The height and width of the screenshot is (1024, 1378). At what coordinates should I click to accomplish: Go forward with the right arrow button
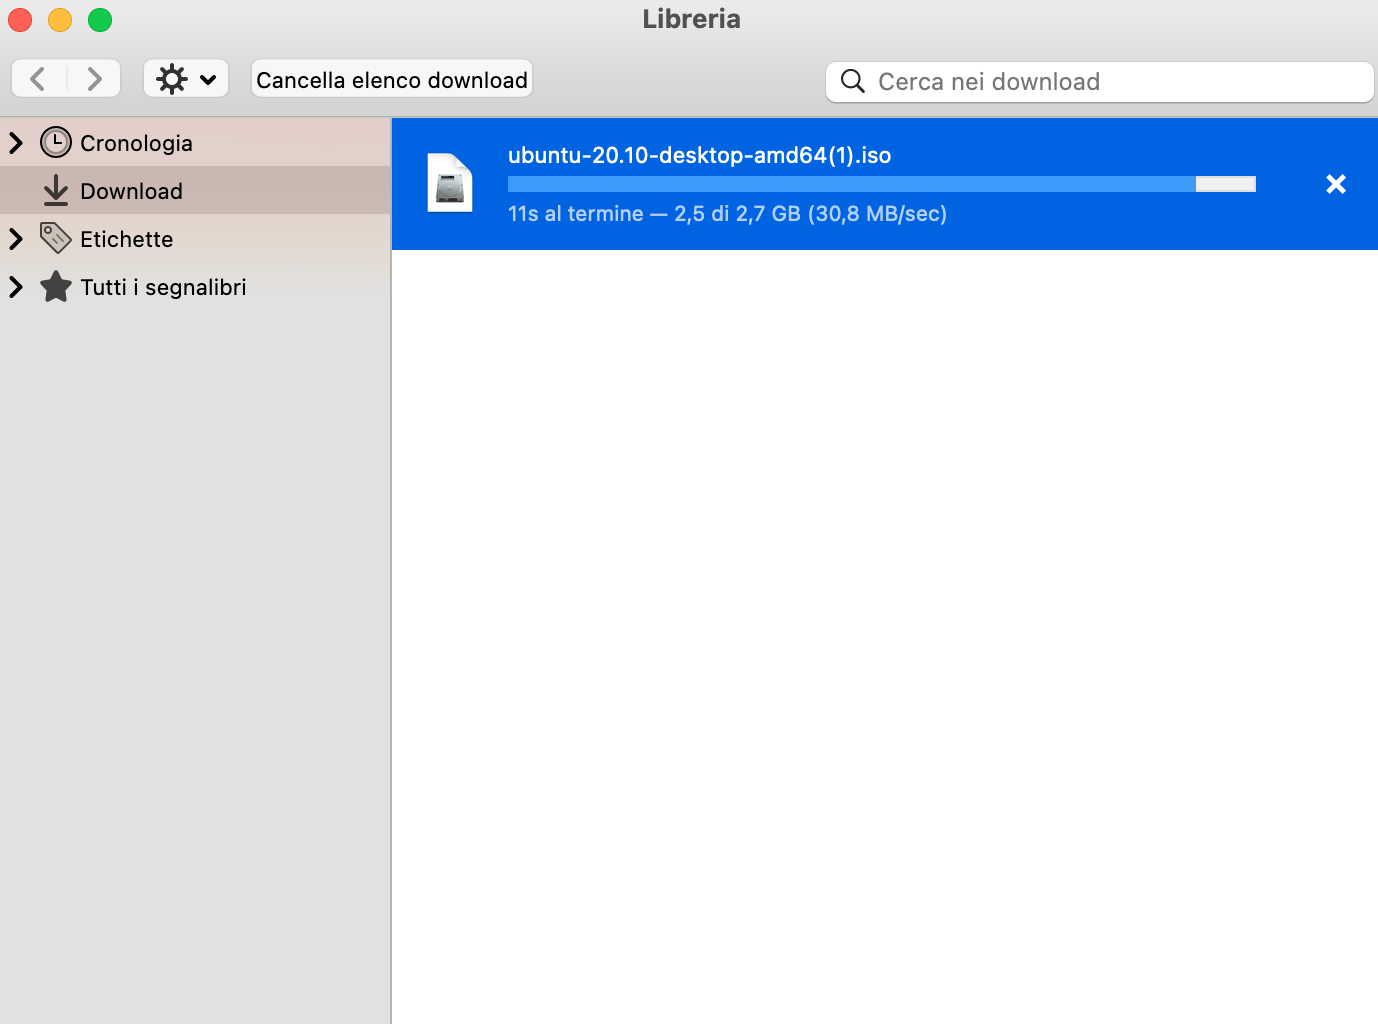94,79
